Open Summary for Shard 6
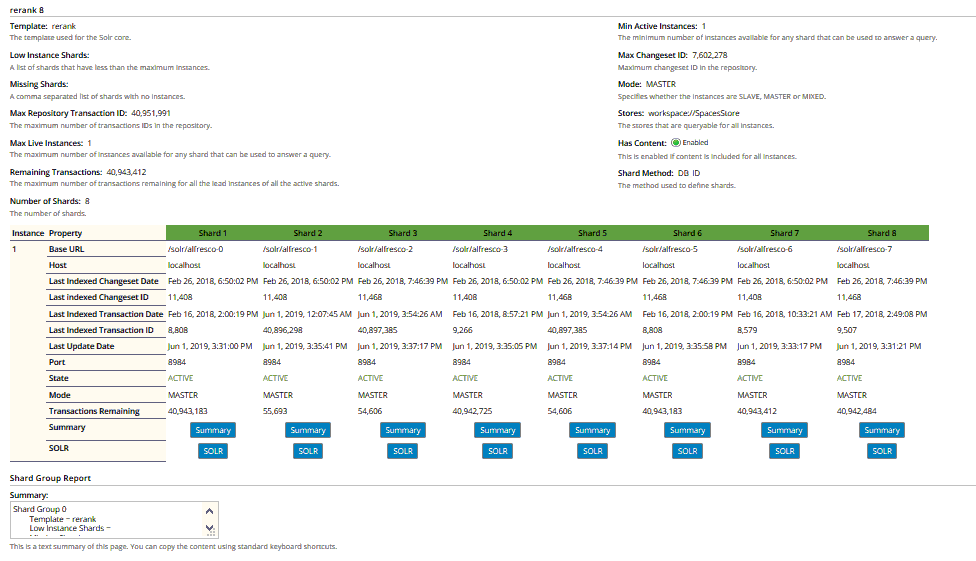 (x=687, y=430)
